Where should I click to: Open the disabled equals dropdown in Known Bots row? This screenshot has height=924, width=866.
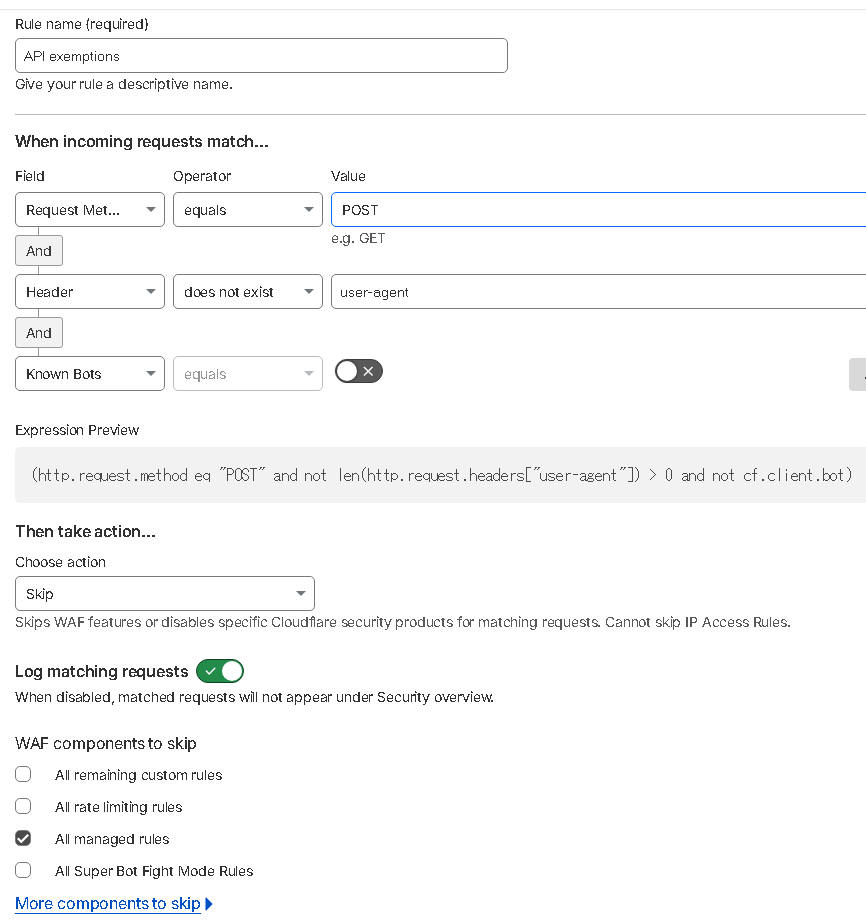[x=247, y=374]
